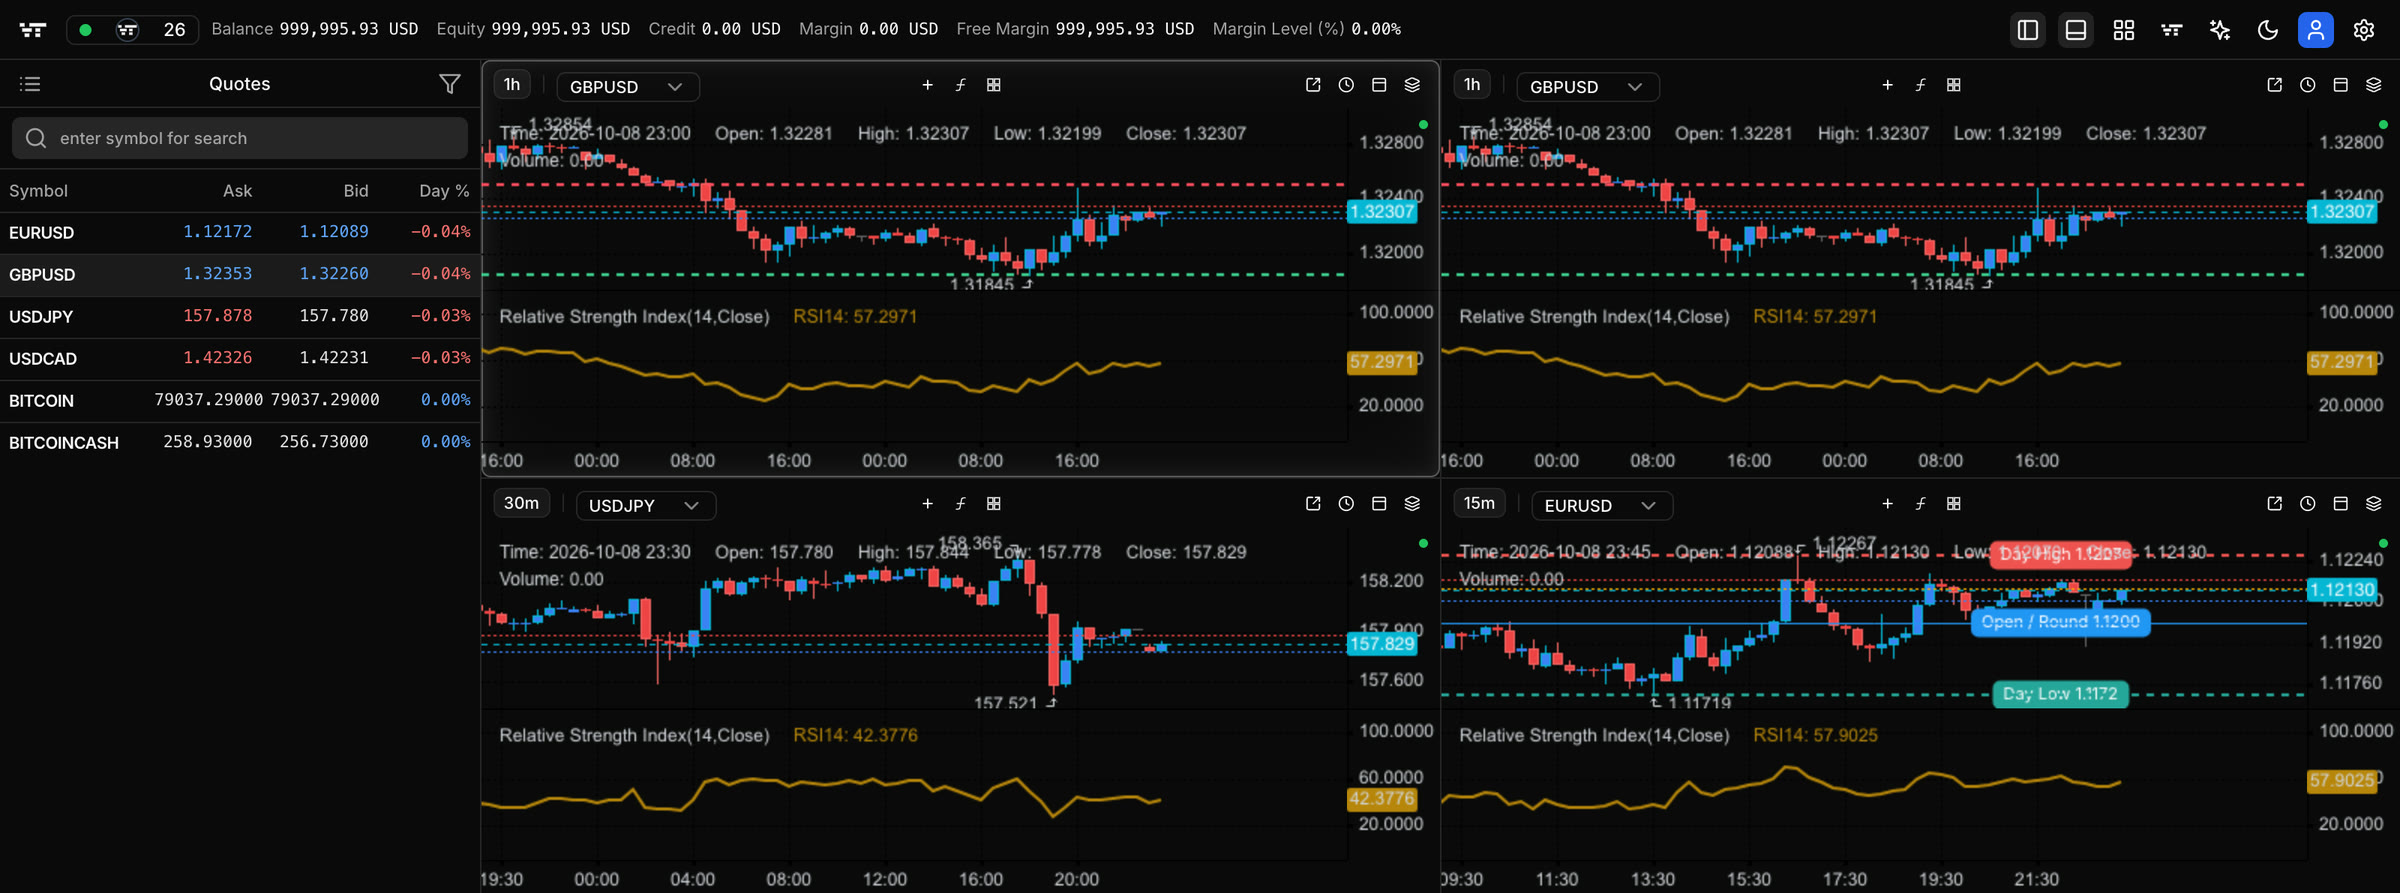This screenshot has height=893, width=2400.
Task: Toggle the bottom panel layout icon
Action: [x=2075, y=30]
